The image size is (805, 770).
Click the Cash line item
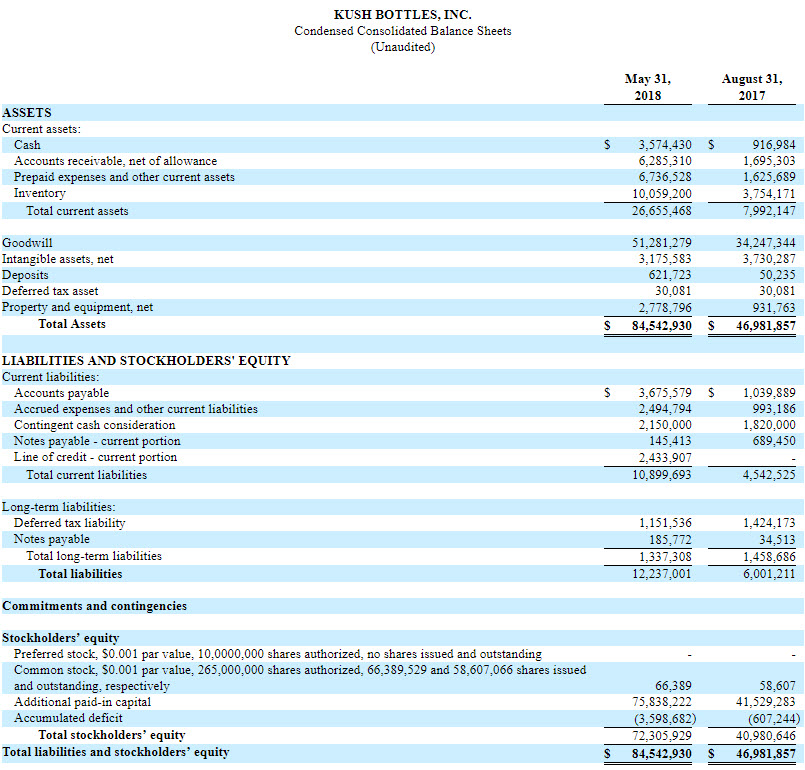[x=27, y=144]
